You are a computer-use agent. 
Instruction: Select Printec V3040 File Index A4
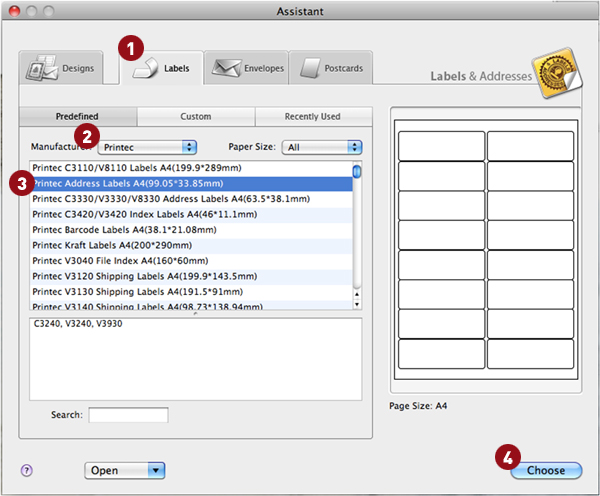(191, 261)
